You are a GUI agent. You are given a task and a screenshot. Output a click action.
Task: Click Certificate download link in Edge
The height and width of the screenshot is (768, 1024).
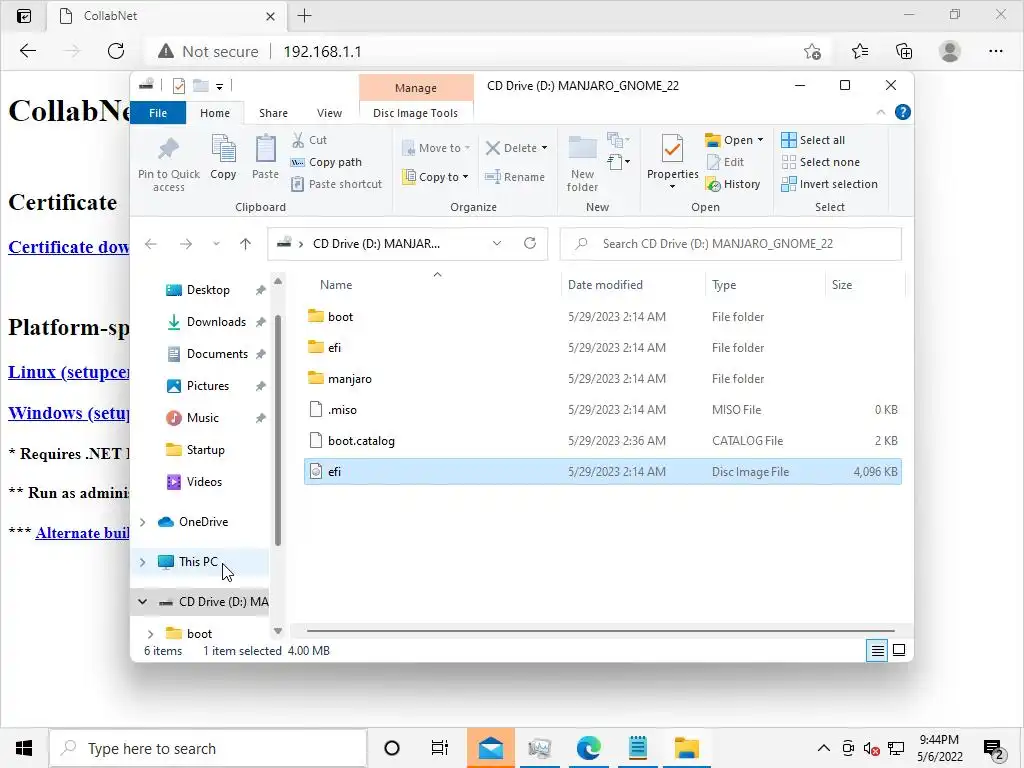[x=69, y=247]
